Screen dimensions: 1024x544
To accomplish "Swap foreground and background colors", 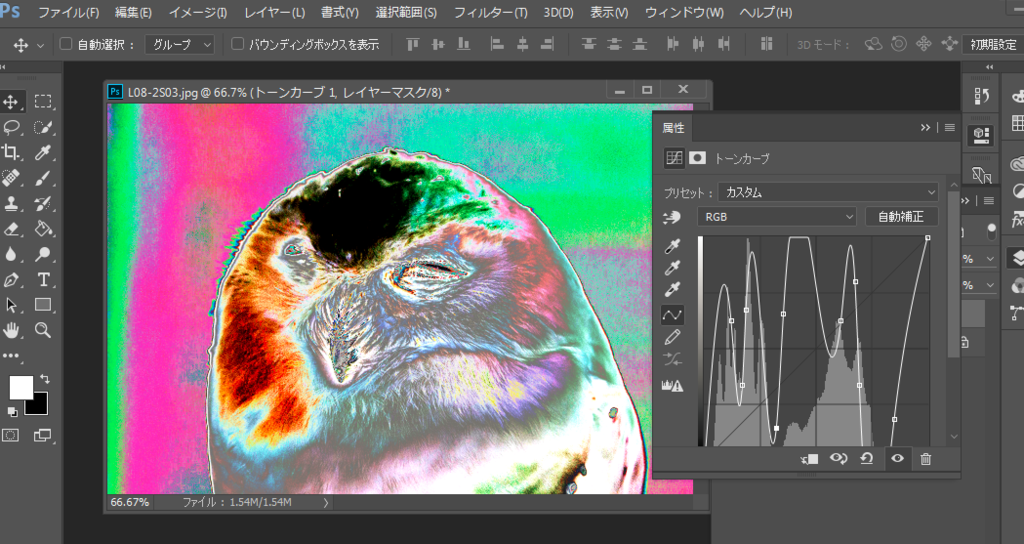I will click(x=44, y=379).
